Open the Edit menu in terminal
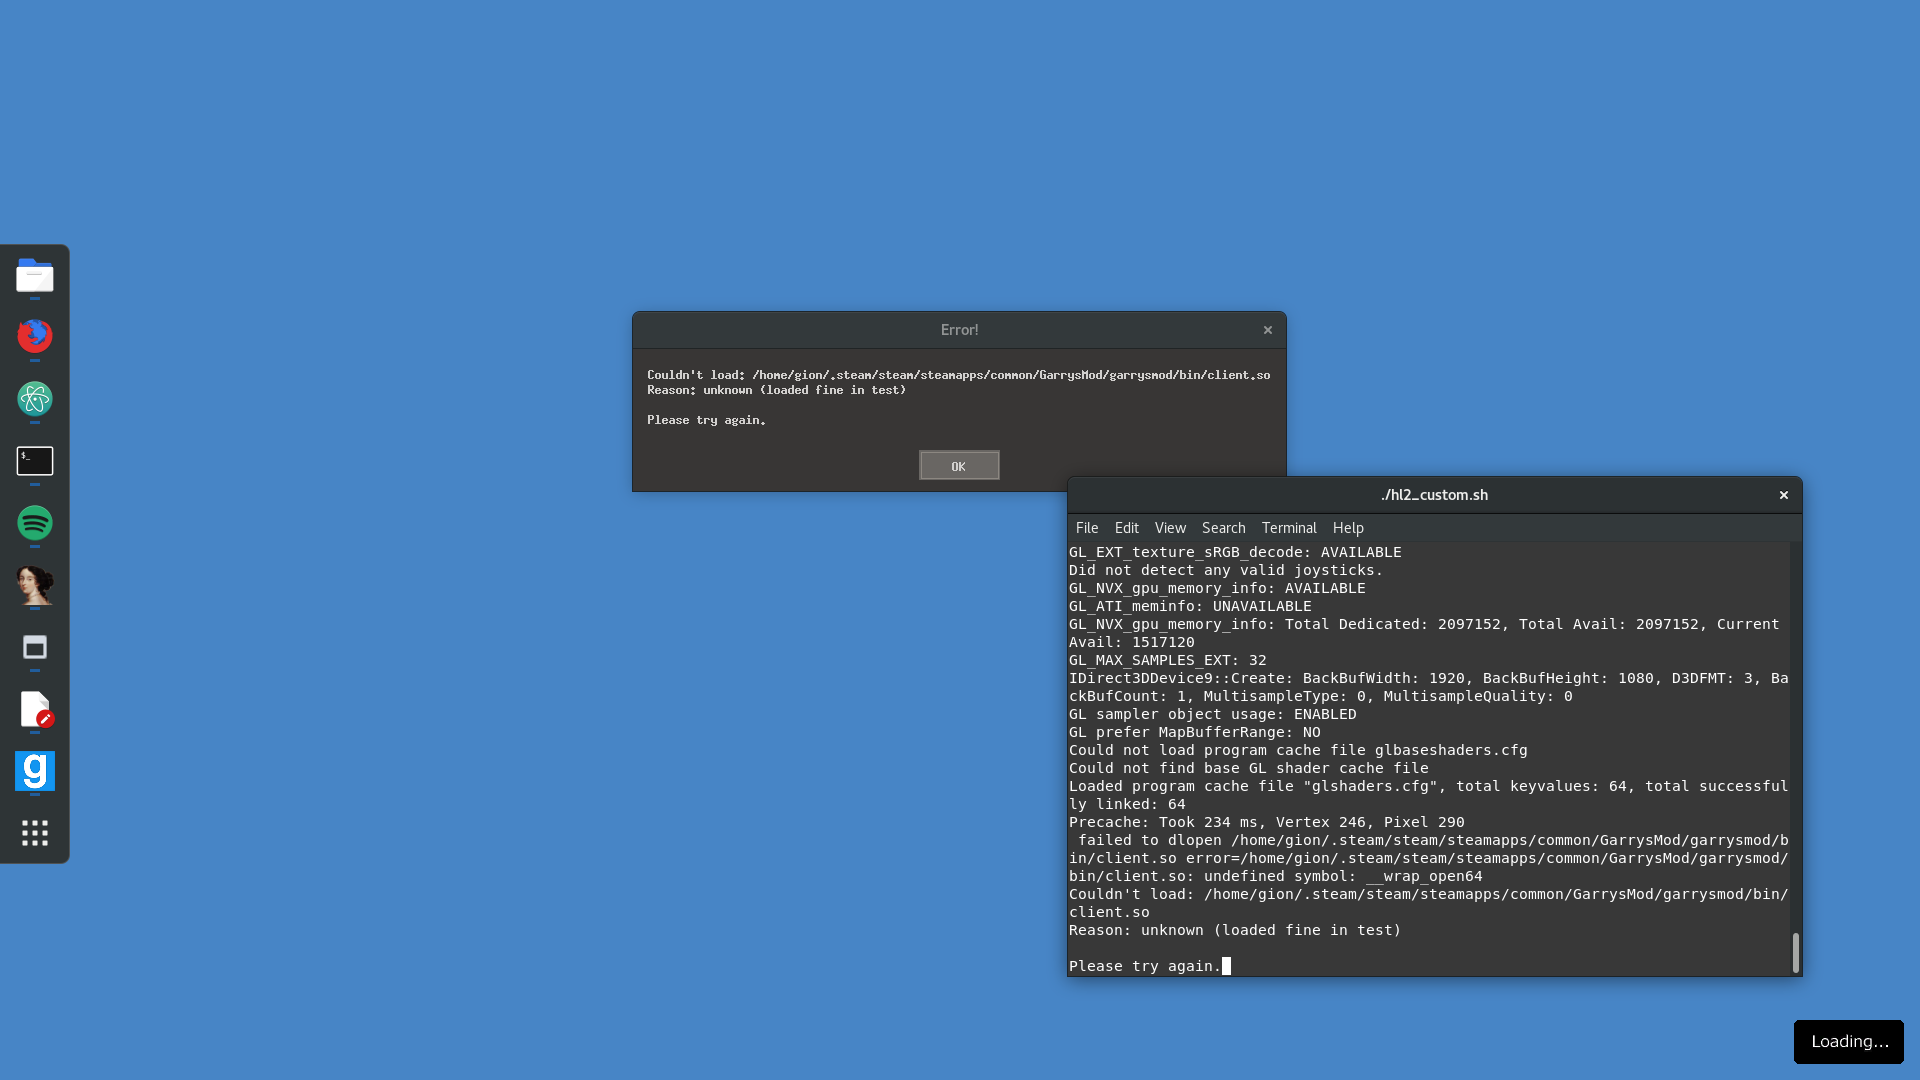Screen dimensions: 1920x1080 tap(1127, 528)
